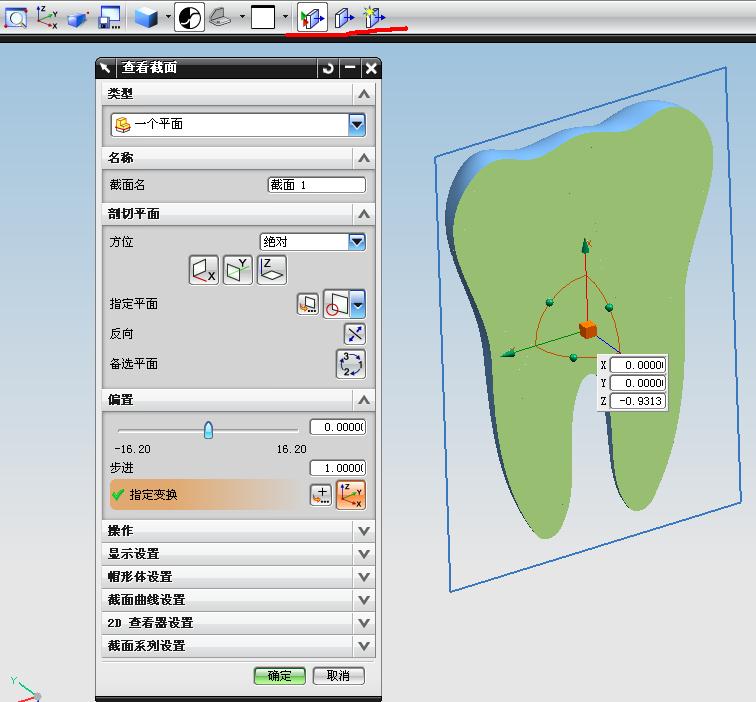Click the Clip Section toolbar icon
Viewport: 756px width, 702px height.
(344, 18)
